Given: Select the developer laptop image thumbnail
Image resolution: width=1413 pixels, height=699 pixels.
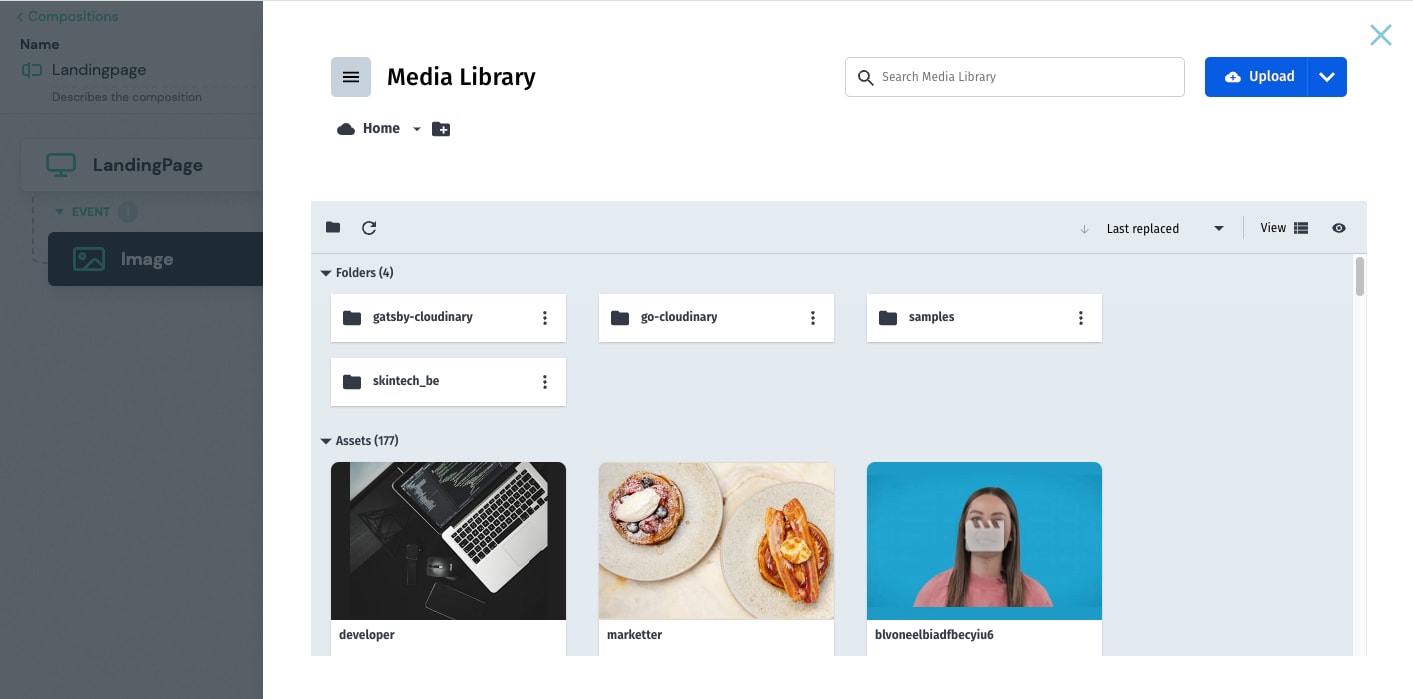Looking at the screenshot, I should tap(448, 541).
